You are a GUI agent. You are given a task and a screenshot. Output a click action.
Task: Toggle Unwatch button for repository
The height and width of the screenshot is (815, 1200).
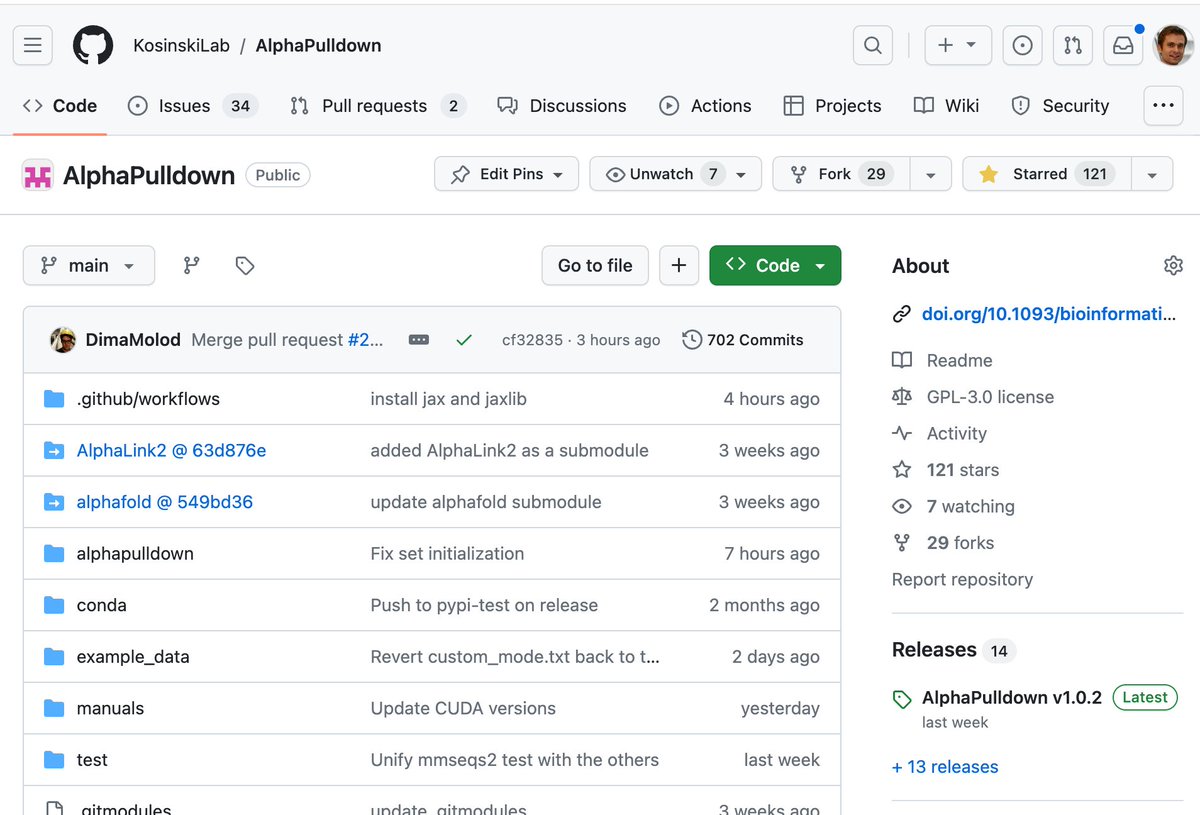tap(675, 174)
